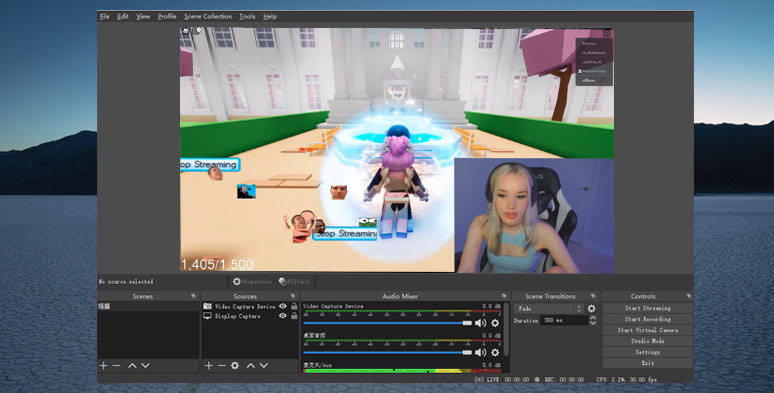Open audio settings gear for Video Capture Device
The image size is (774, 393).
495,323
